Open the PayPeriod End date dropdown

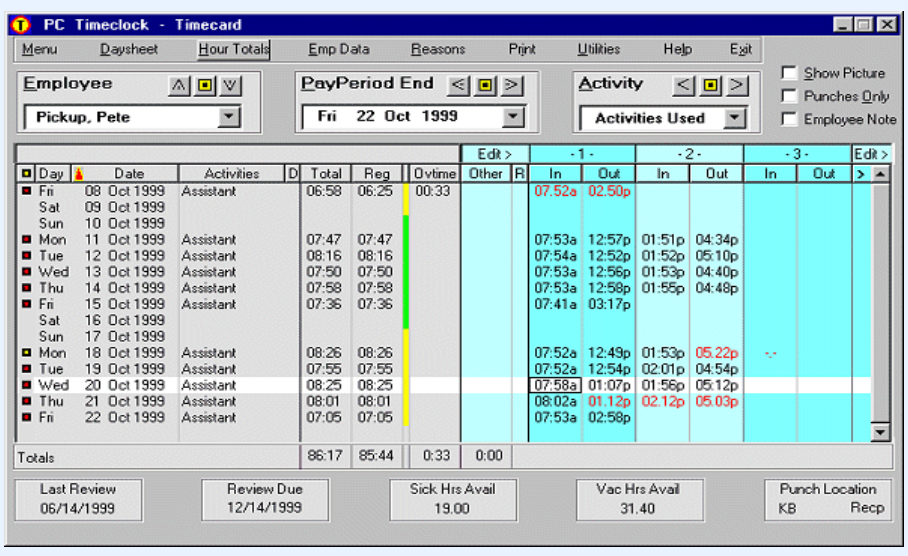[513, 116]
